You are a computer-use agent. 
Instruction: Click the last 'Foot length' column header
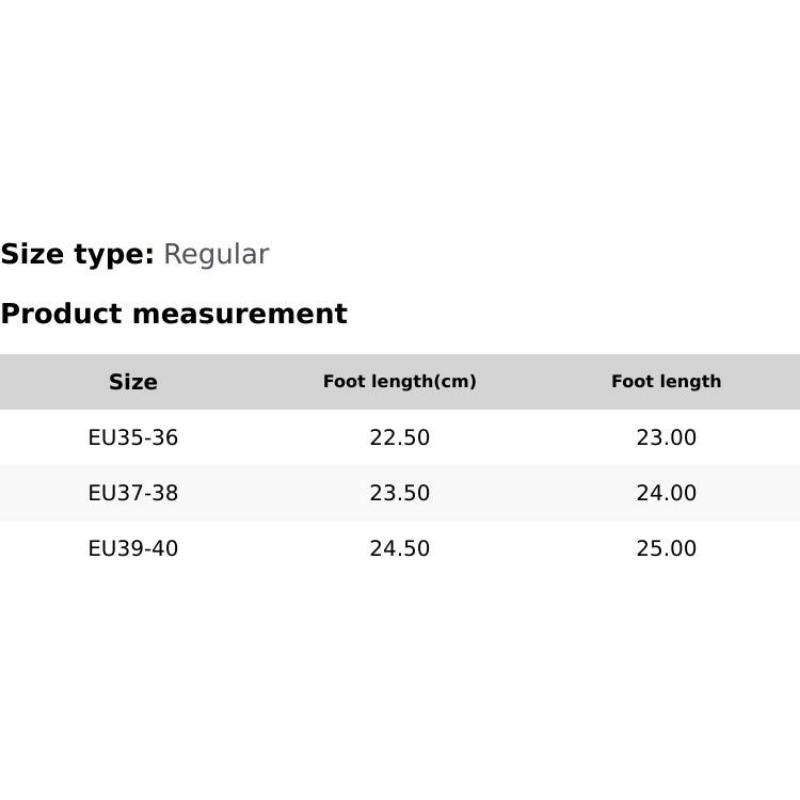[666, 381]
